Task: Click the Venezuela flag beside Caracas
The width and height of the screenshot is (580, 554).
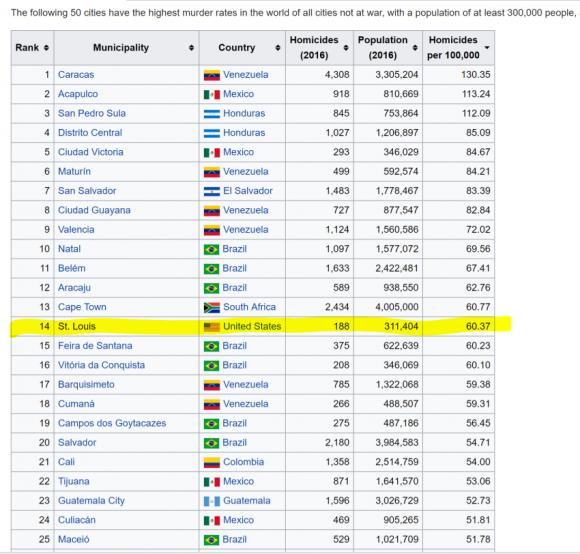Action: point(212,75)
